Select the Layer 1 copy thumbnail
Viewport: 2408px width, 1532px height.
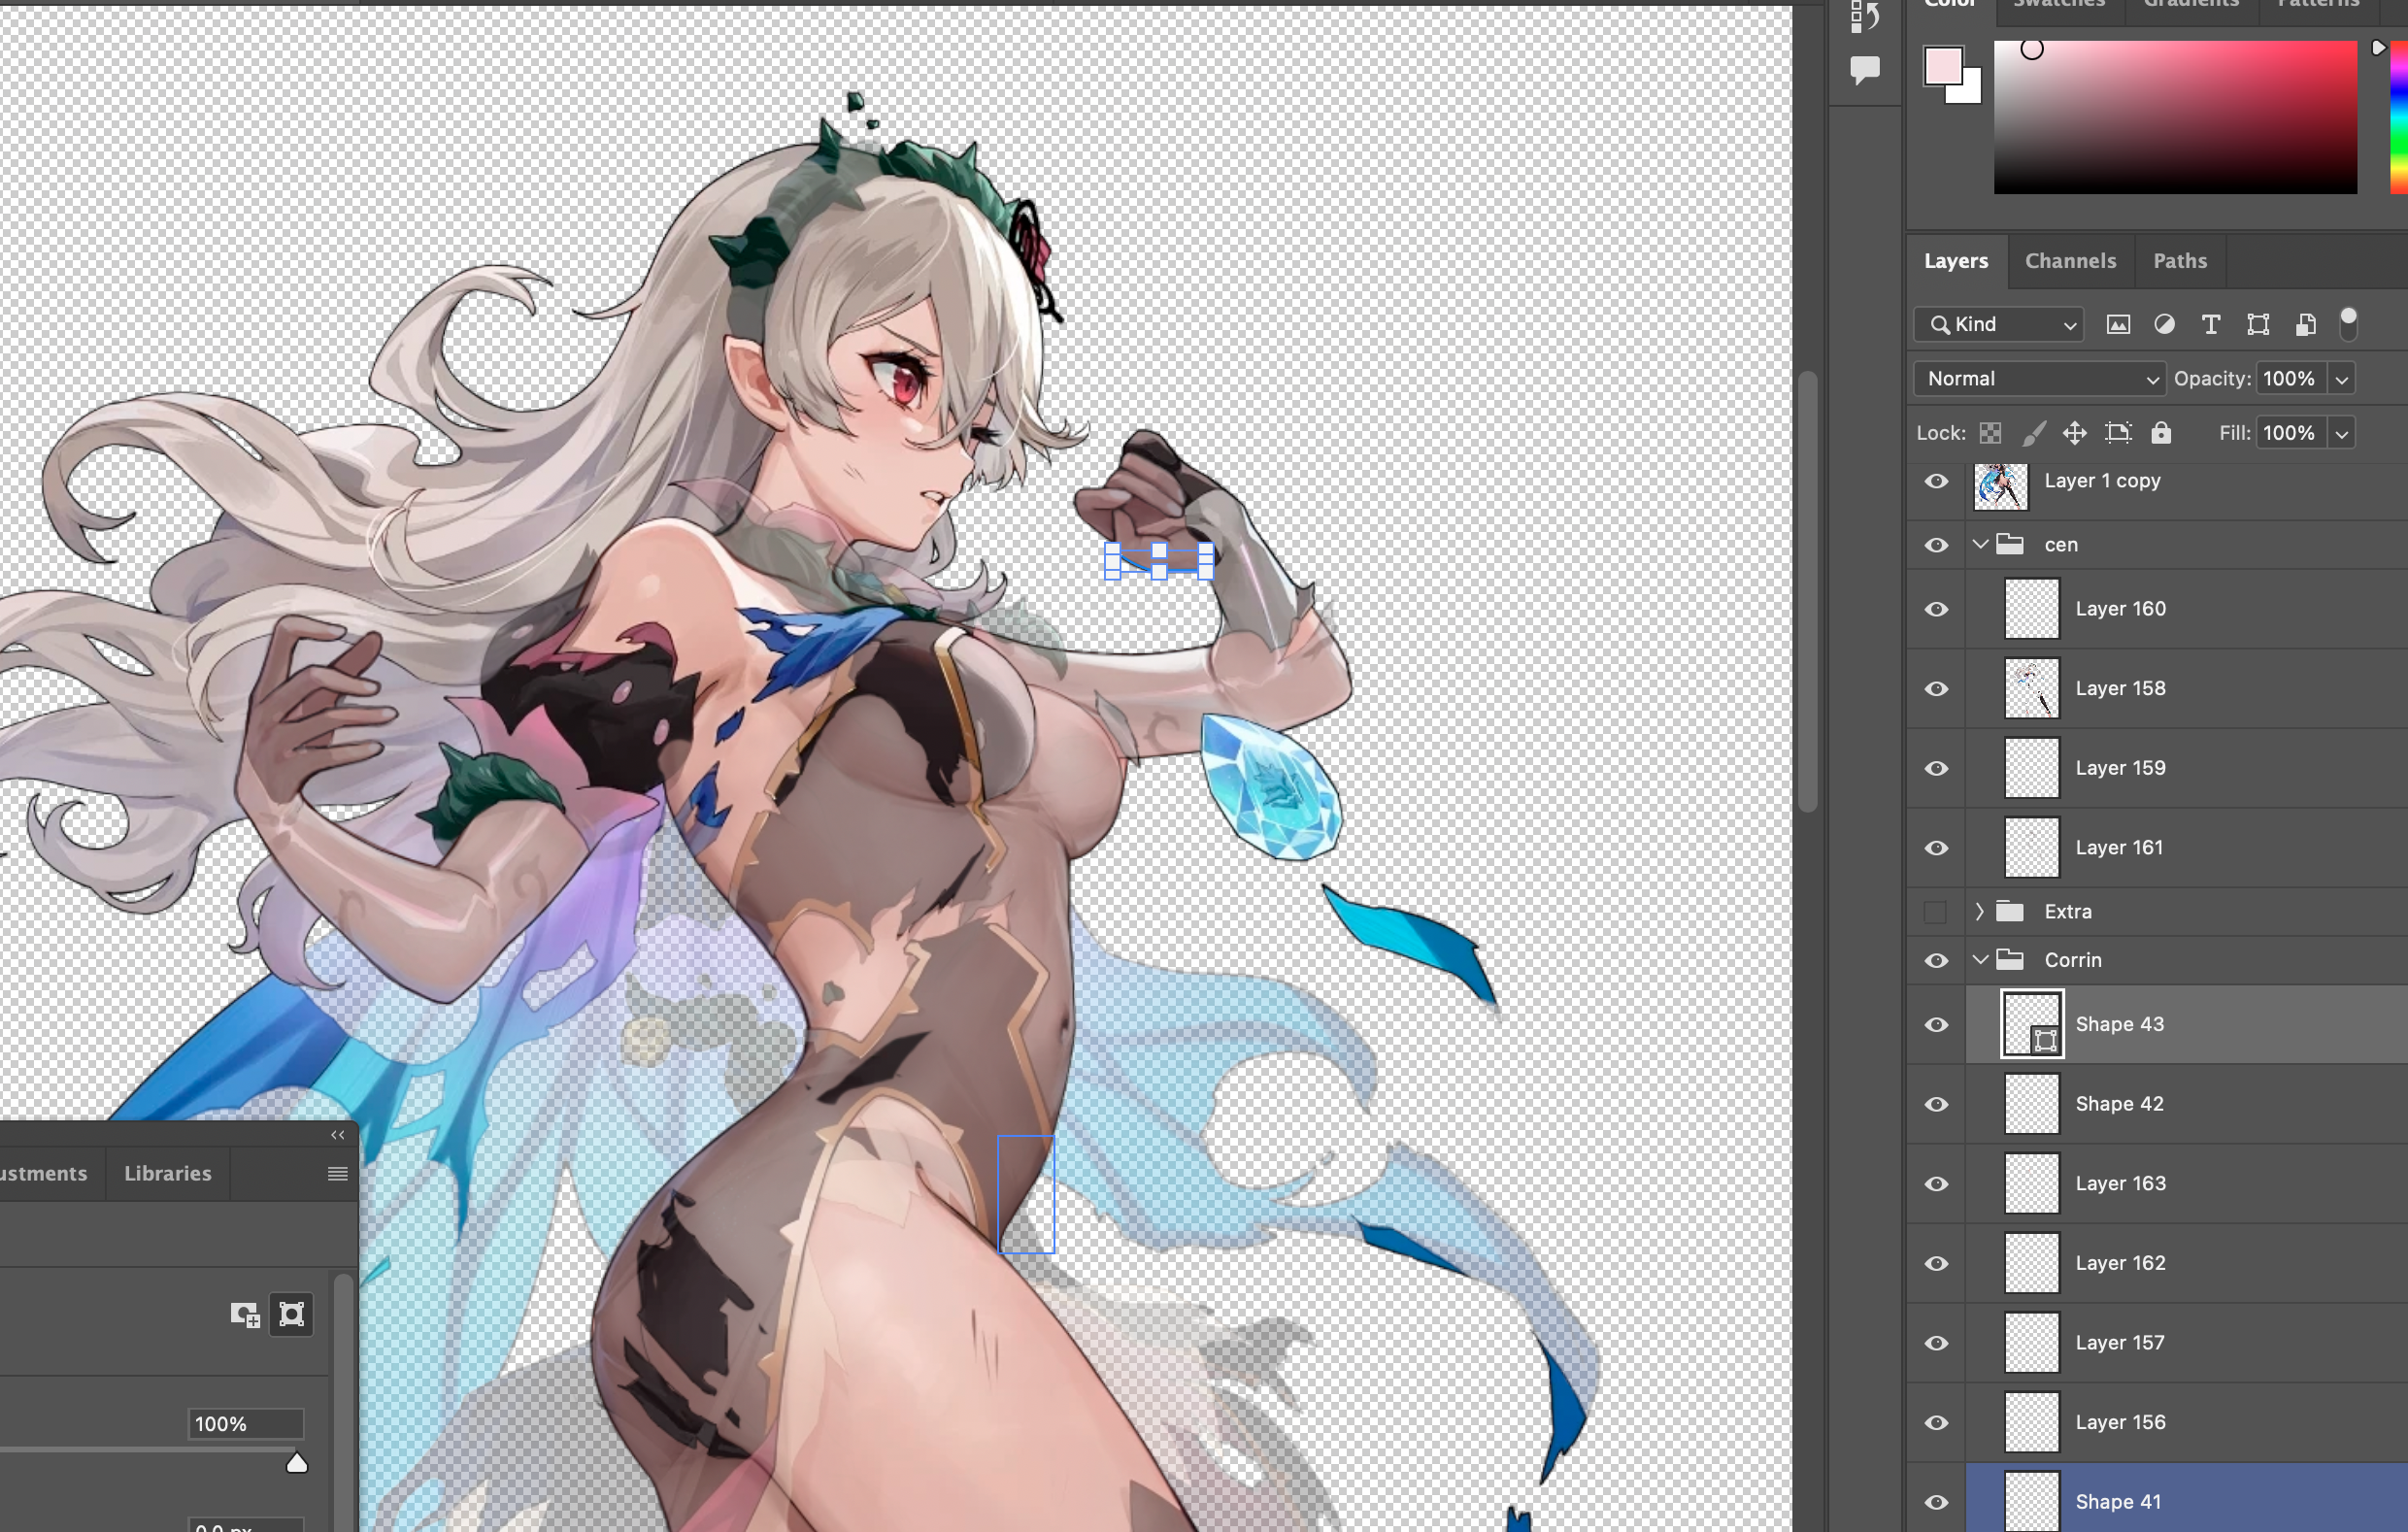point(2000,486)
